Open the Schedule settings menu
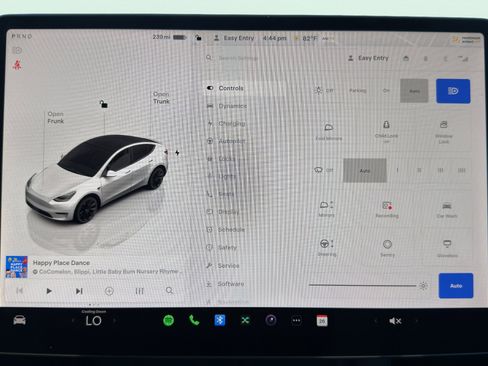Viewport: 488px width, 366px height. 226,230
